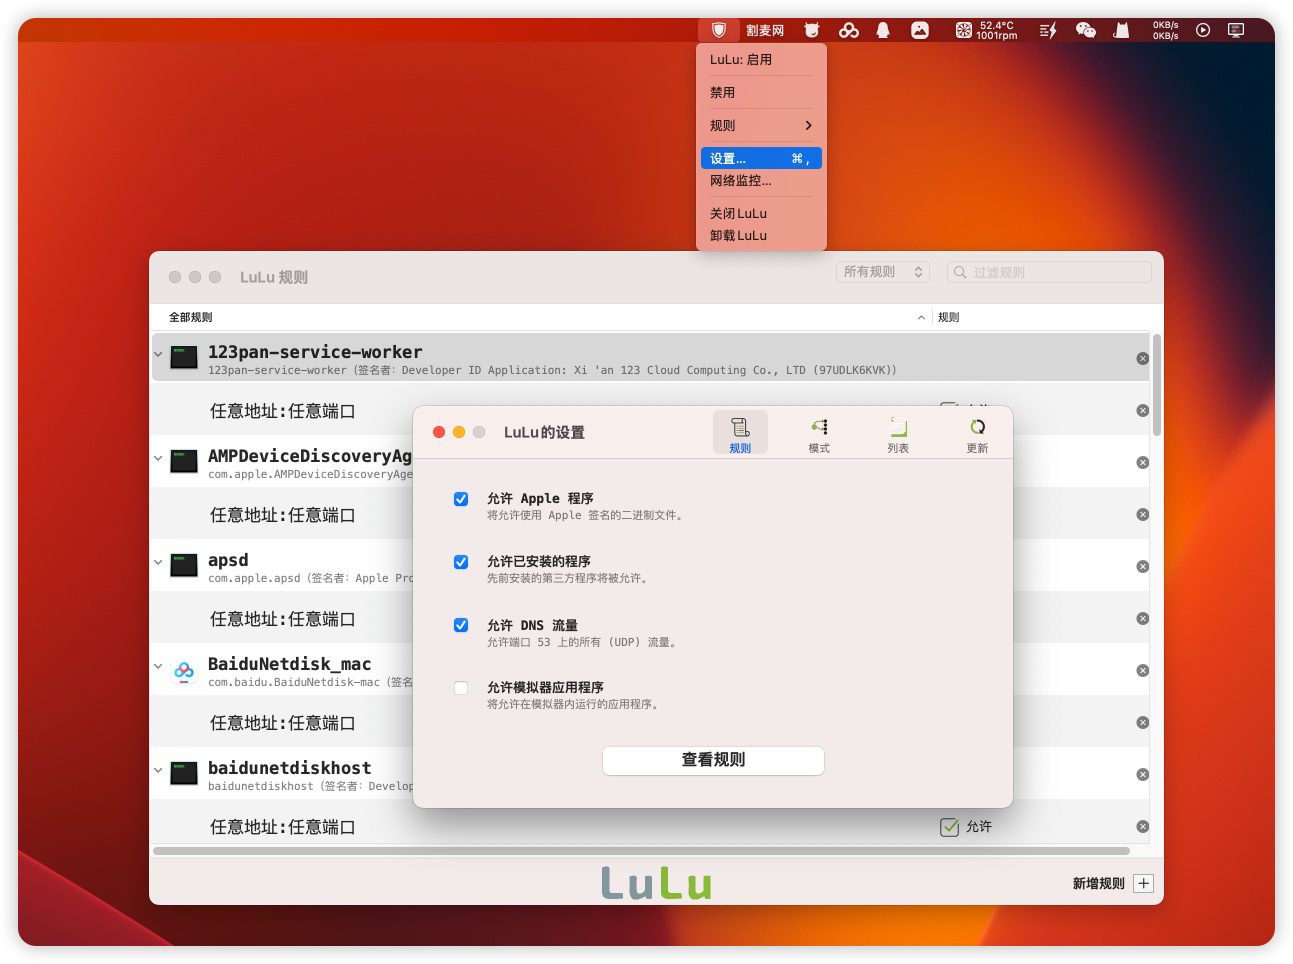Select 卸载 LuLu menu entry

(739, 236)
